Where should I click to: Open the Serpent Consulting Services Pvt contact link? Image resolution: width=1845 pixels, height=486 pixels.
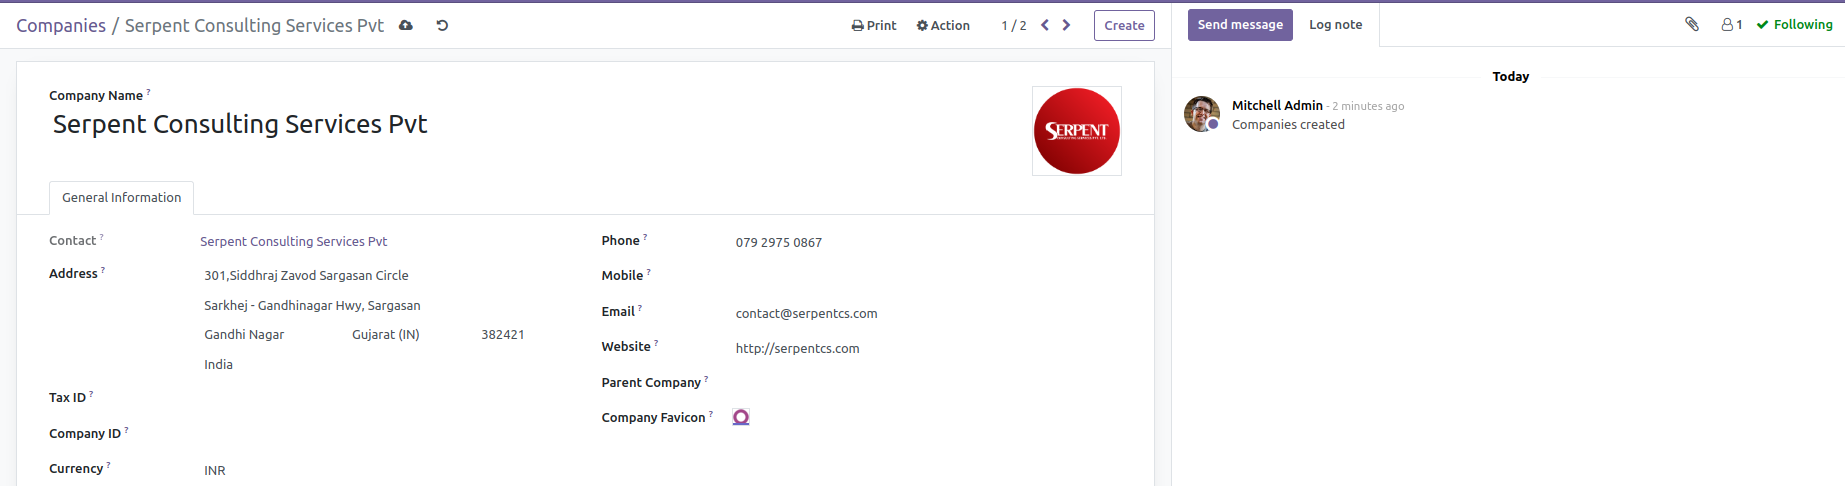(x=293, y=241)
